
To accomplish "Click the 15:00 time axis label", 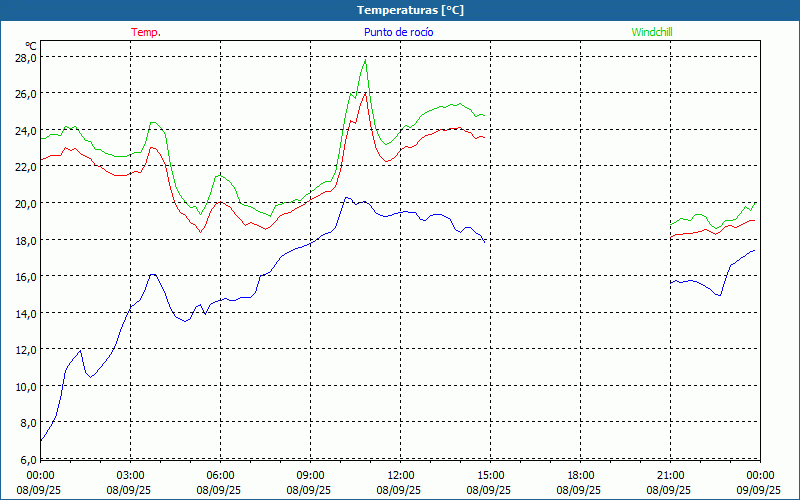I will pos(491,476).
